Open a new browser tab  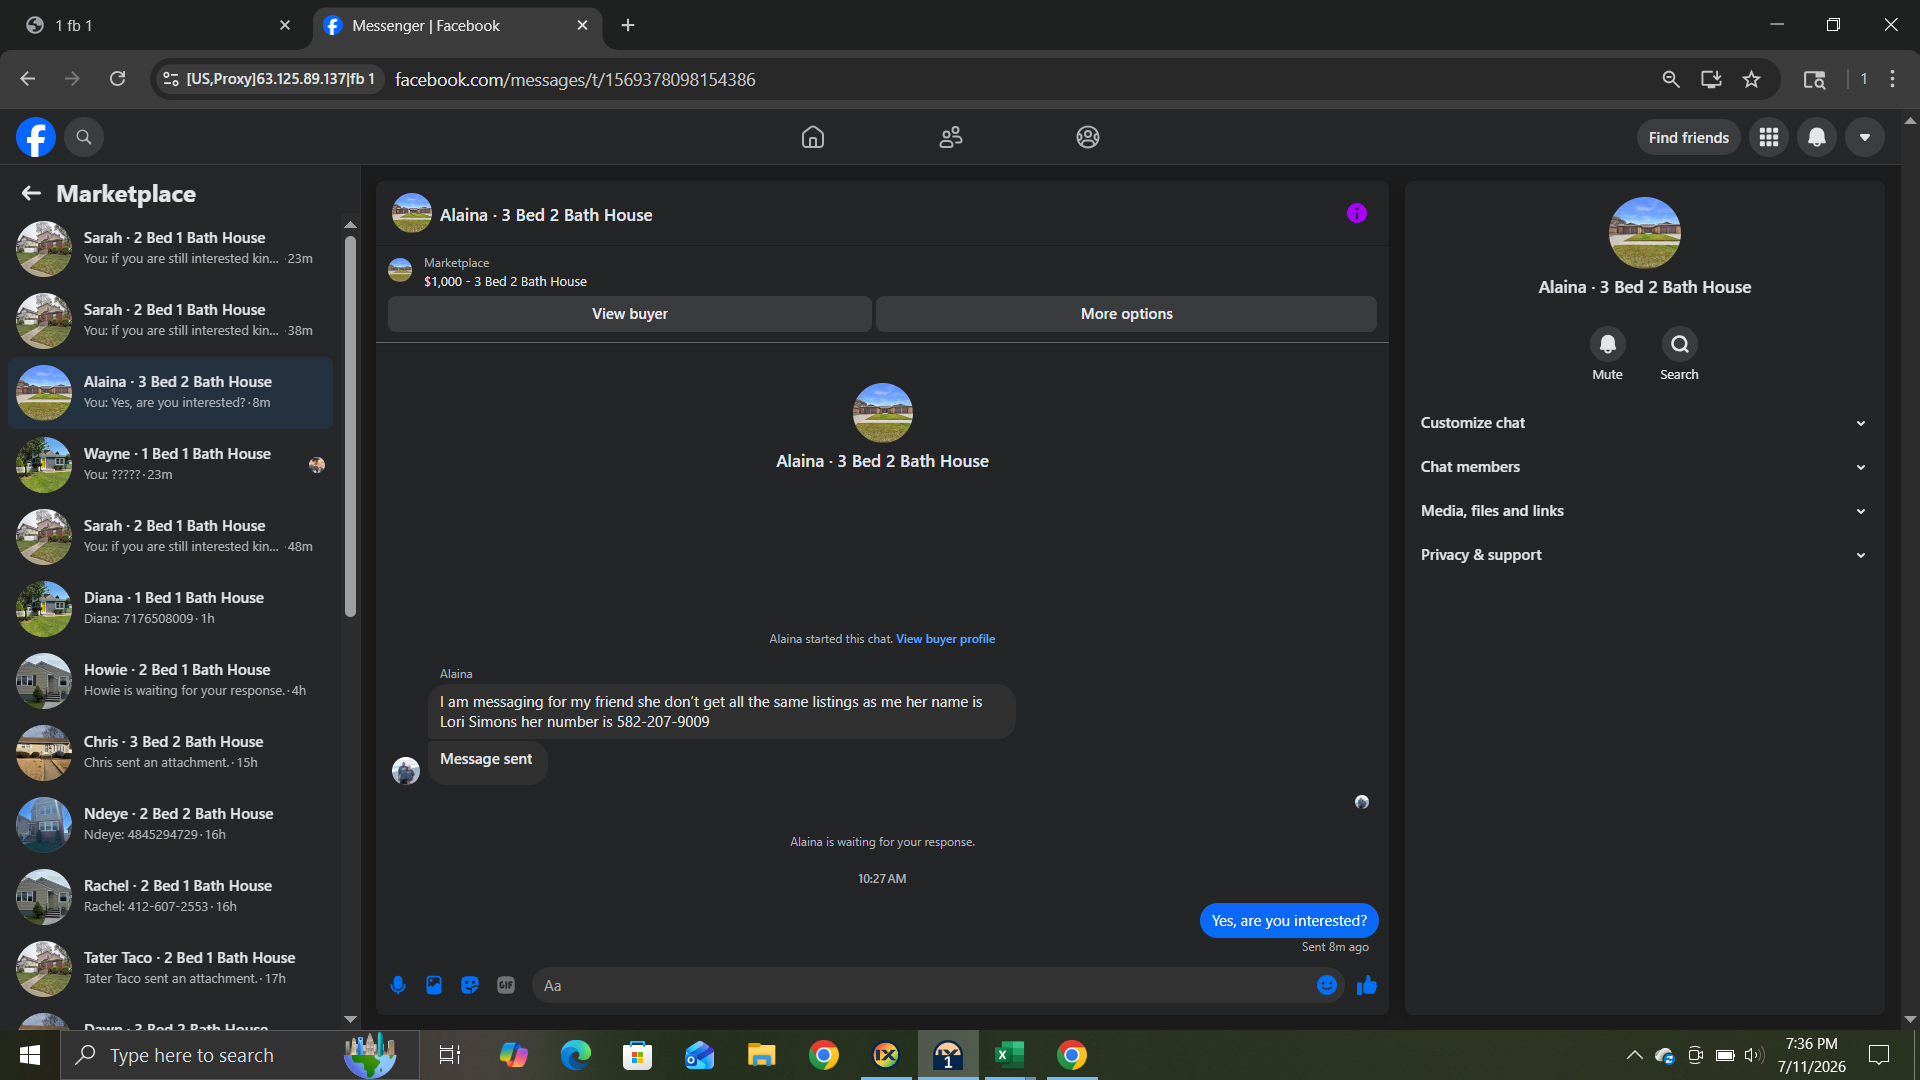628,25
